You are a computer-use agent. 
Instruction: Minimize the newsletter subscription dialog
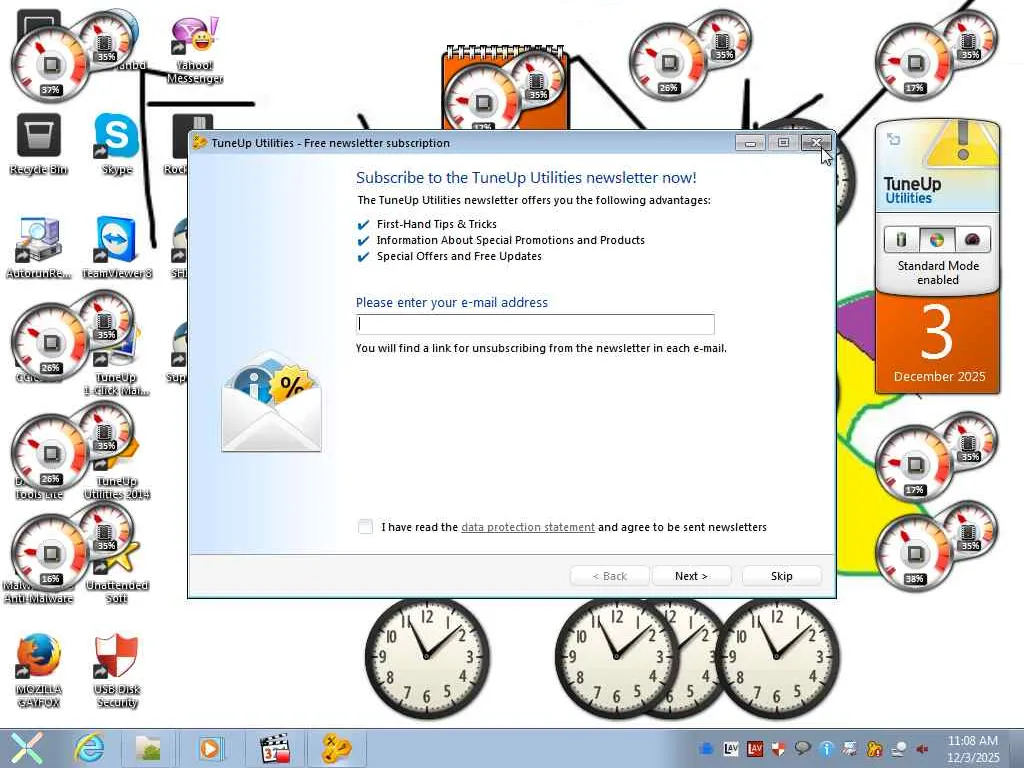(750, 142)
